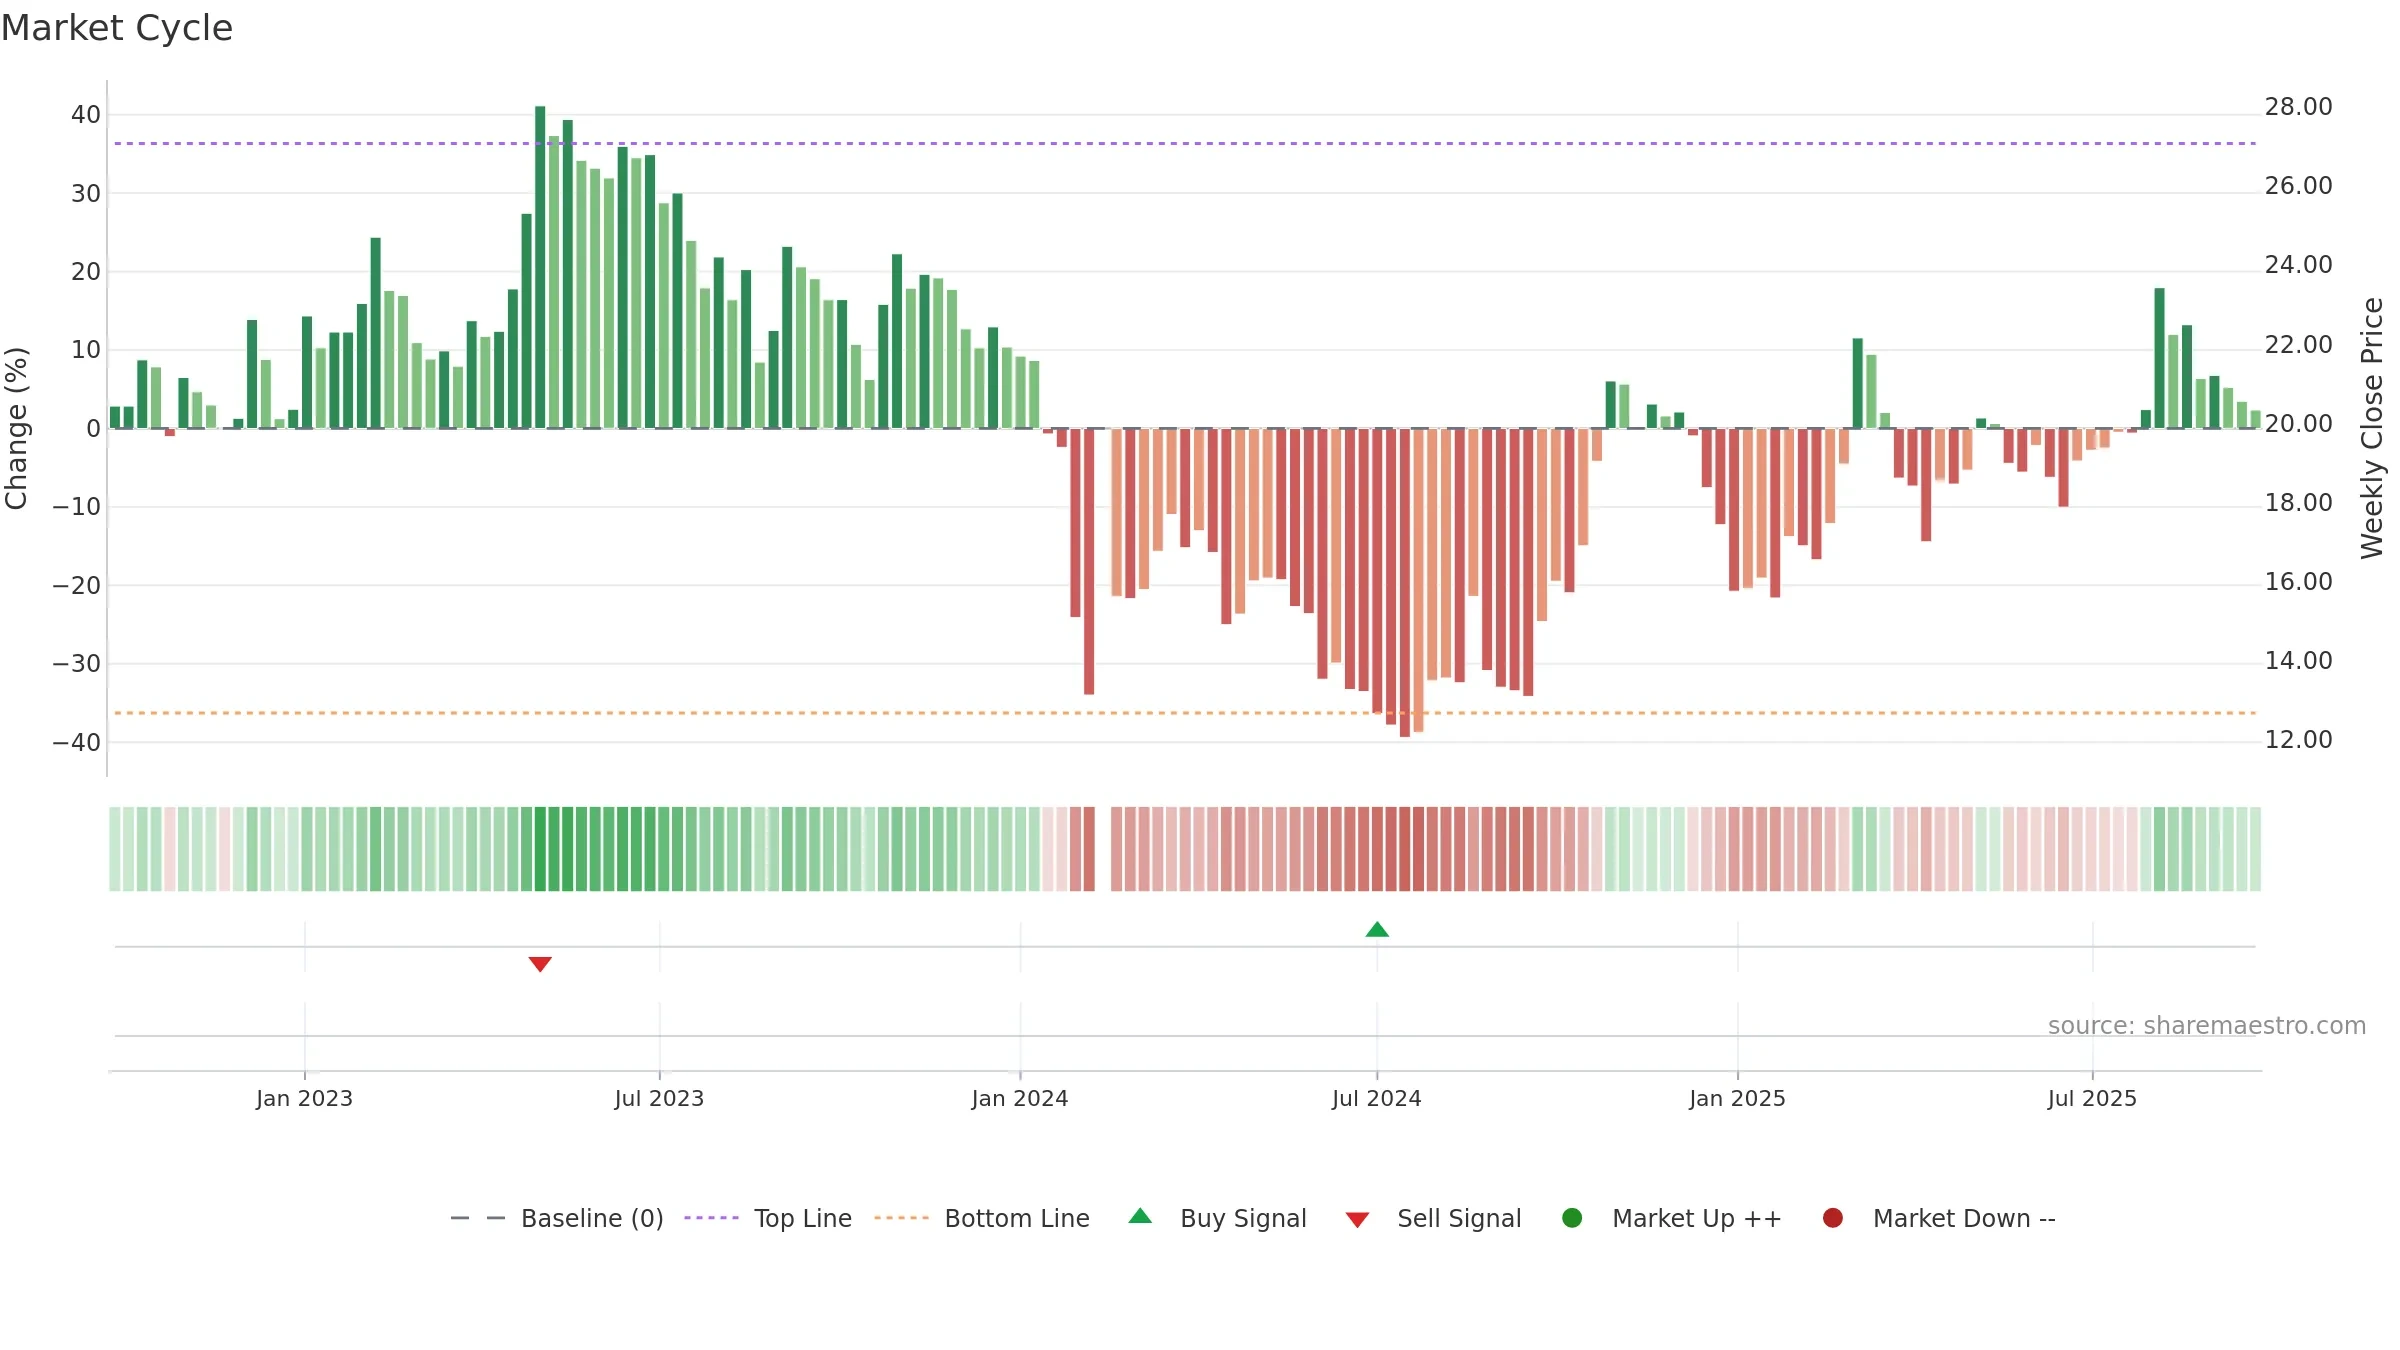
Task: Click the Jul 2023 axis label
Action: [x=659, y=1098]
